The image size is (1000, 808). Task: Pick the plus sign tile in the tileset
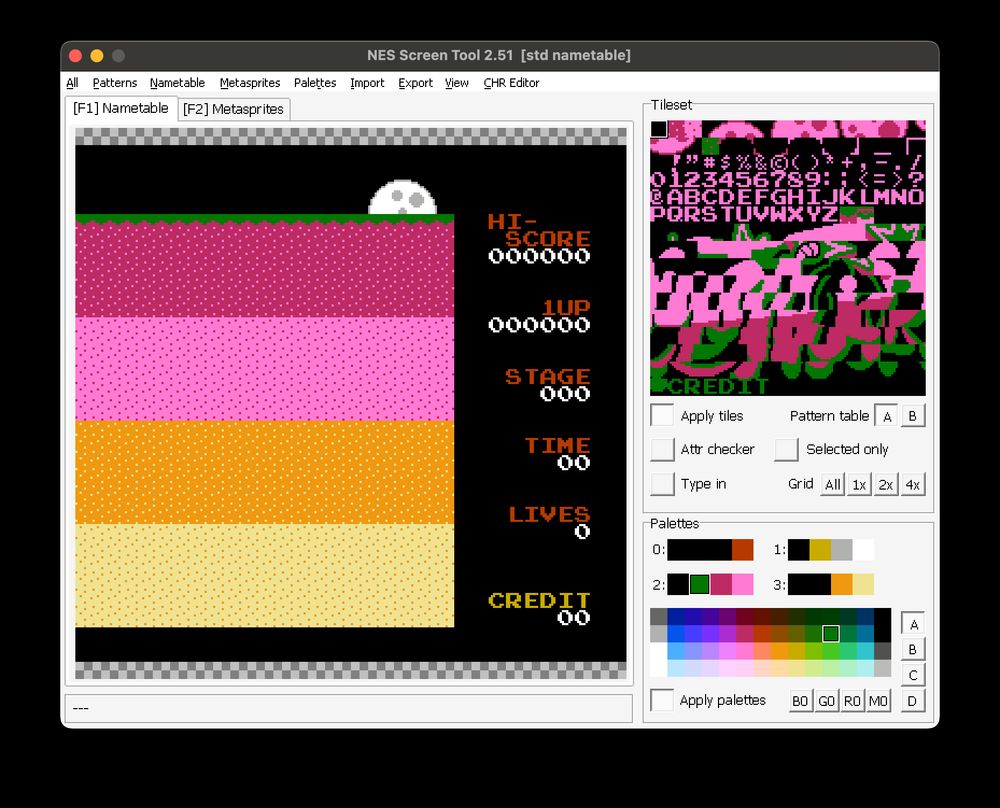click(x=848, y=163)
